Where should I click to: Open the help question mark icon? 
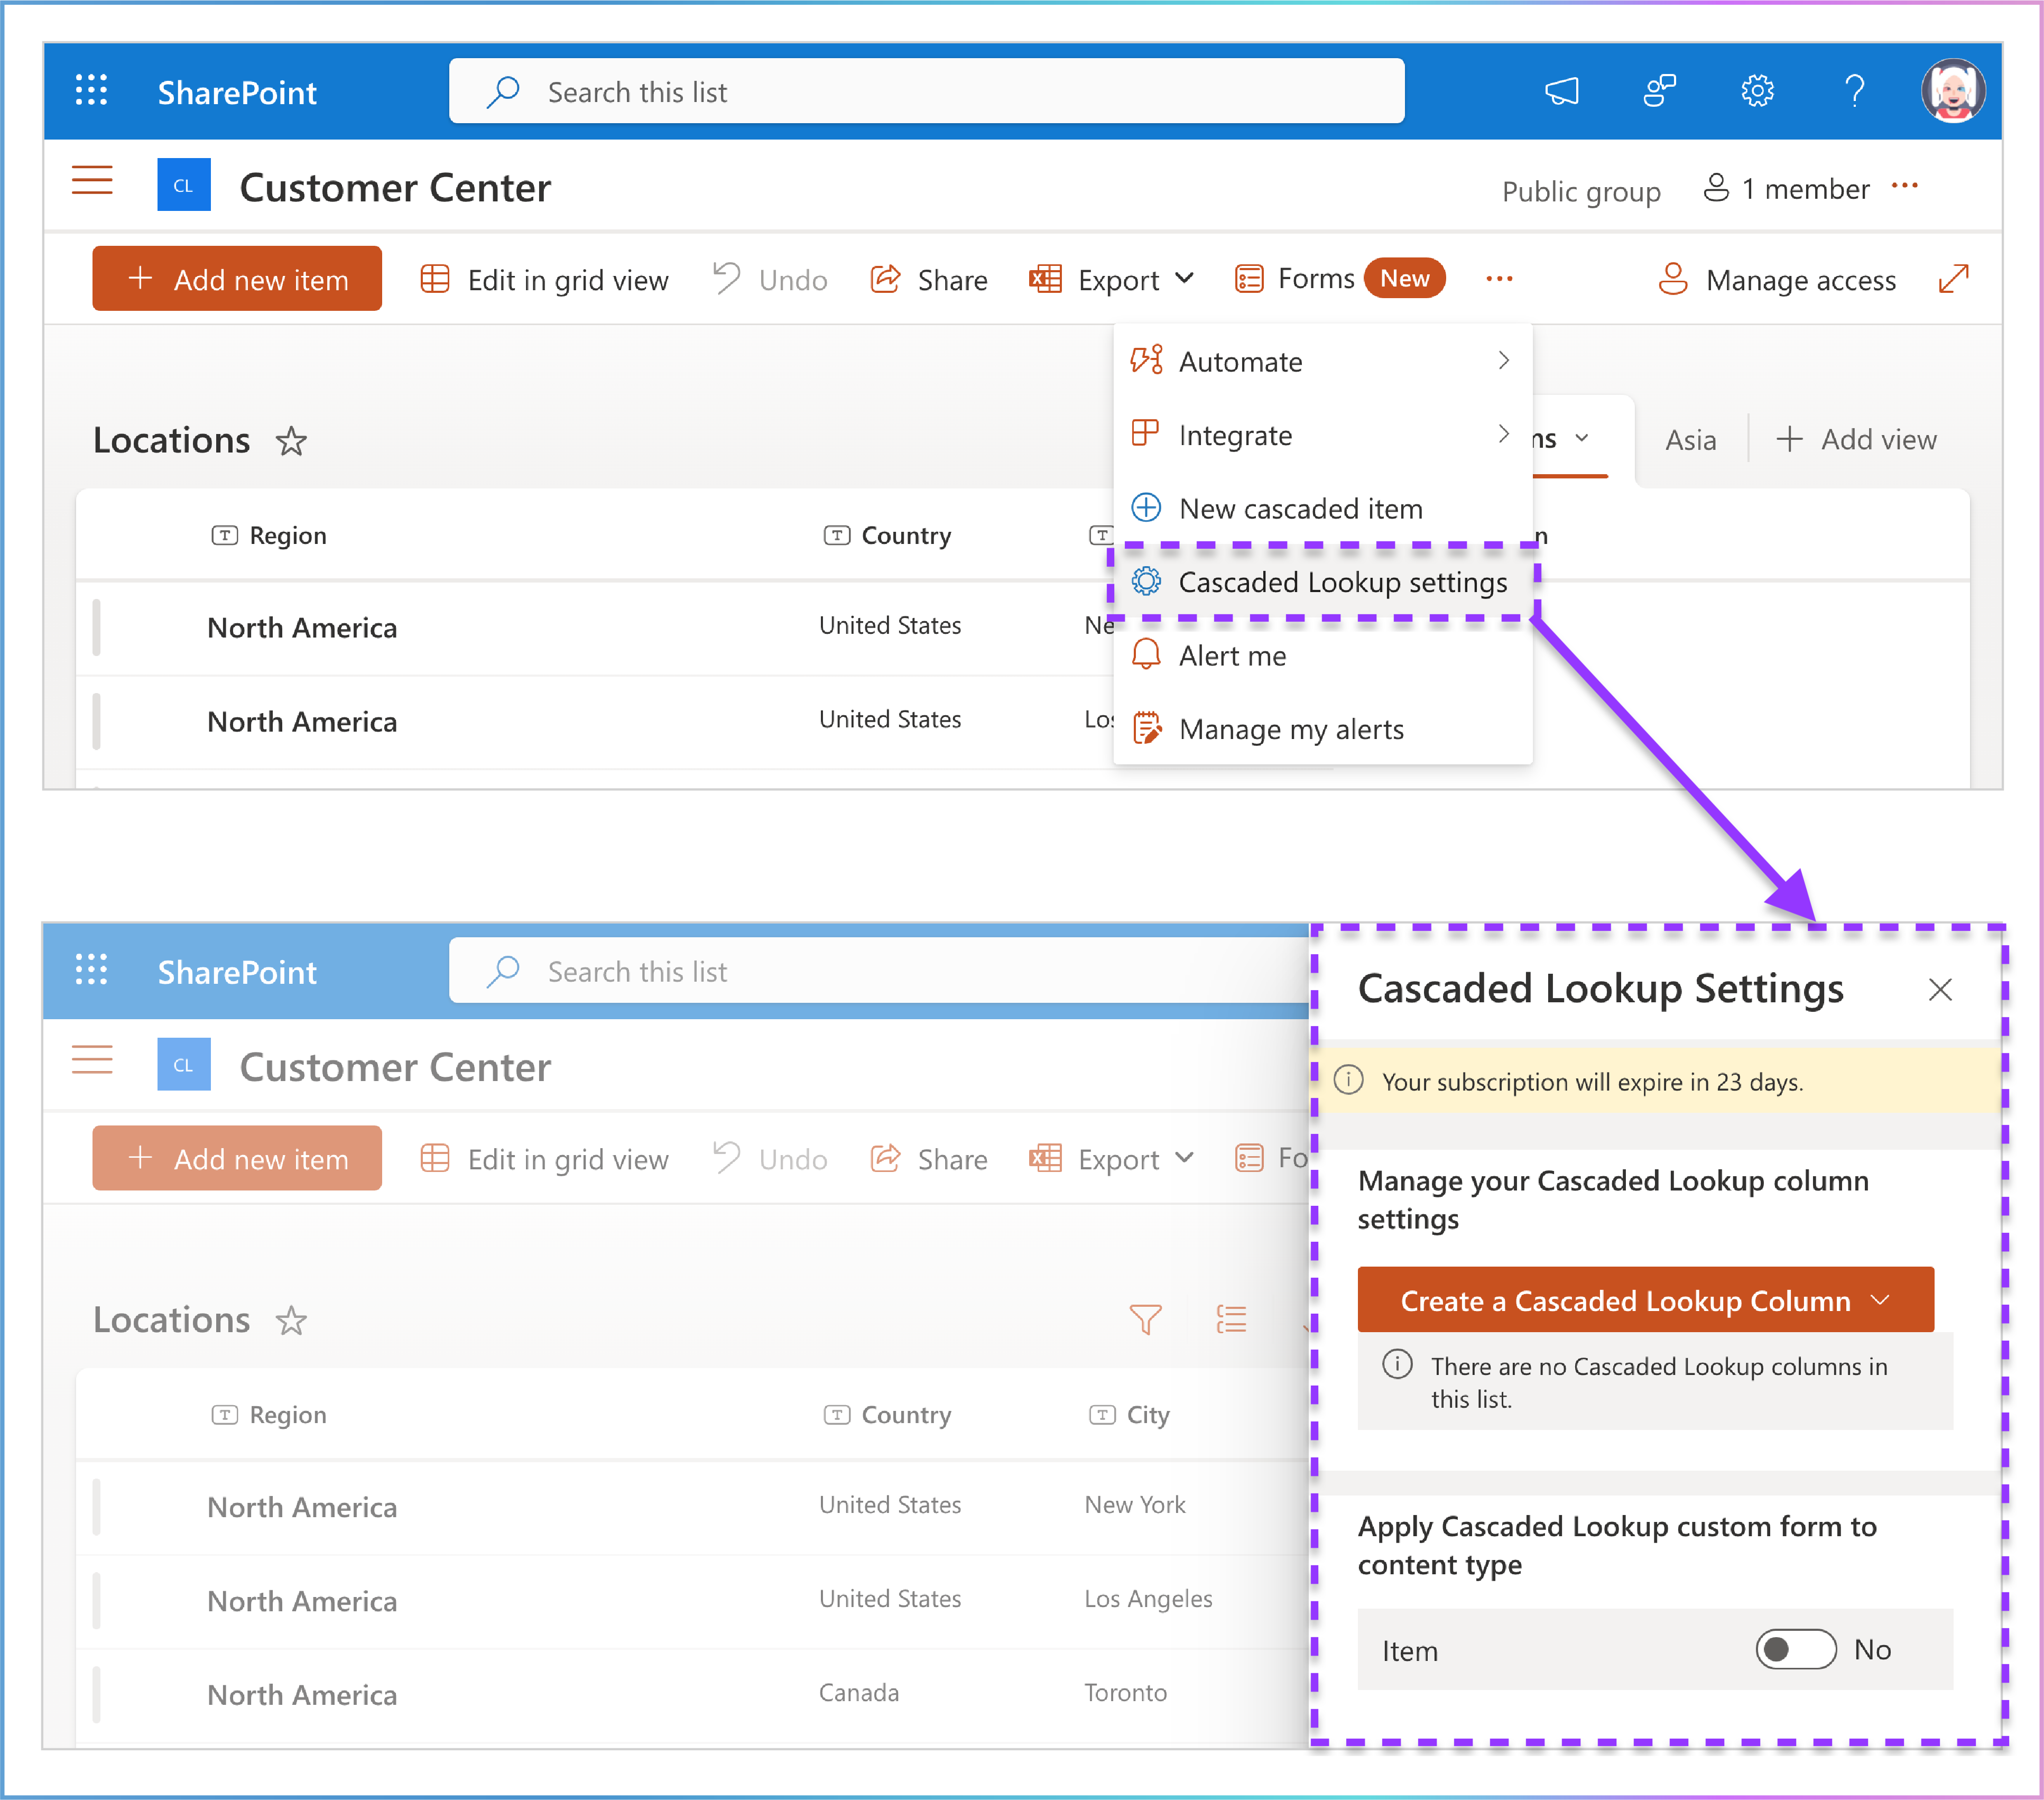[x=1854, y=91]
